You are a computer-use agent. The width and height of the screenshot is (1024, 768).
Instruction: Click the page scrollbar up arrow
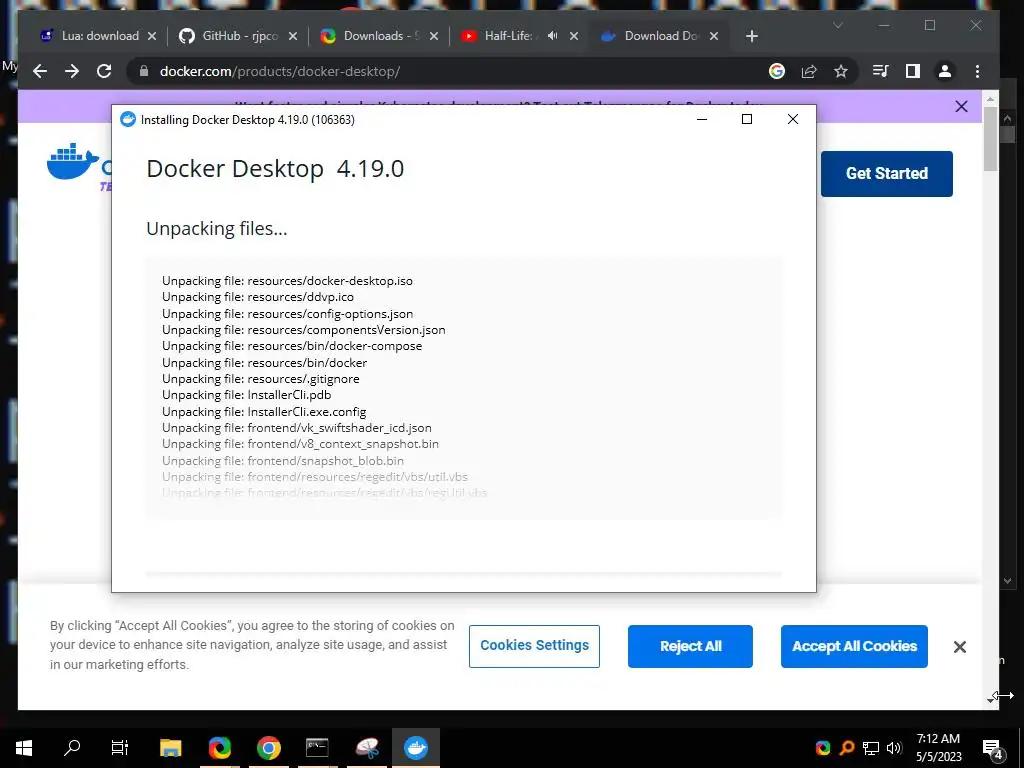coord(991,100)
